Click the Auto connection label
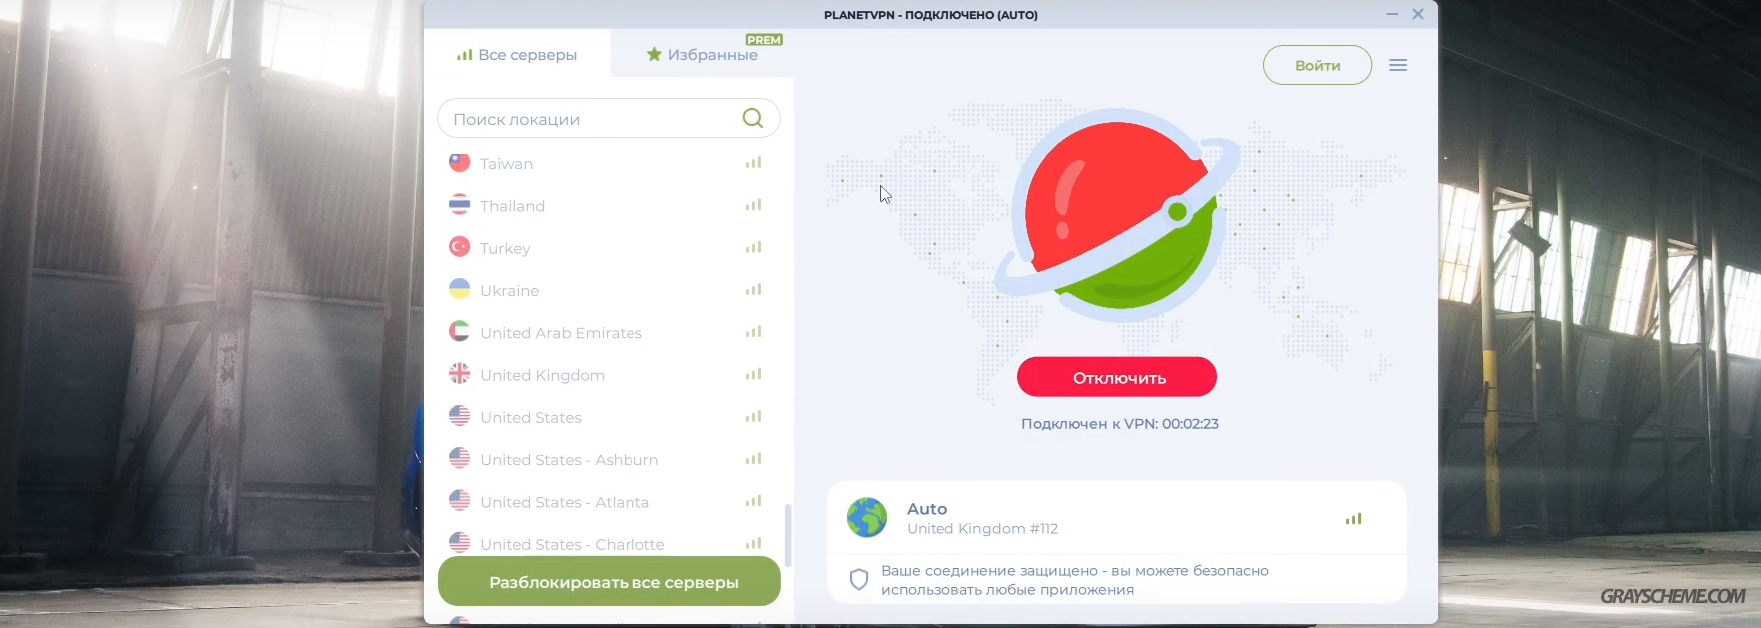The width and height of the screenshot is (1761, 628). point(927,508)
